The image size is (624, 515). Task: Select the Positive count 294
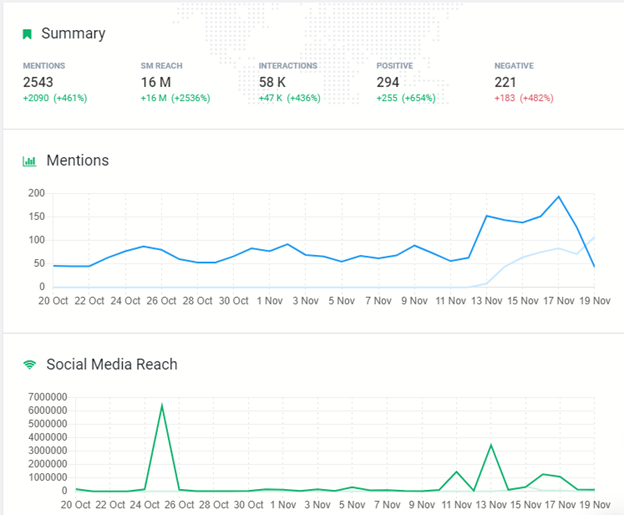[388, 83]
